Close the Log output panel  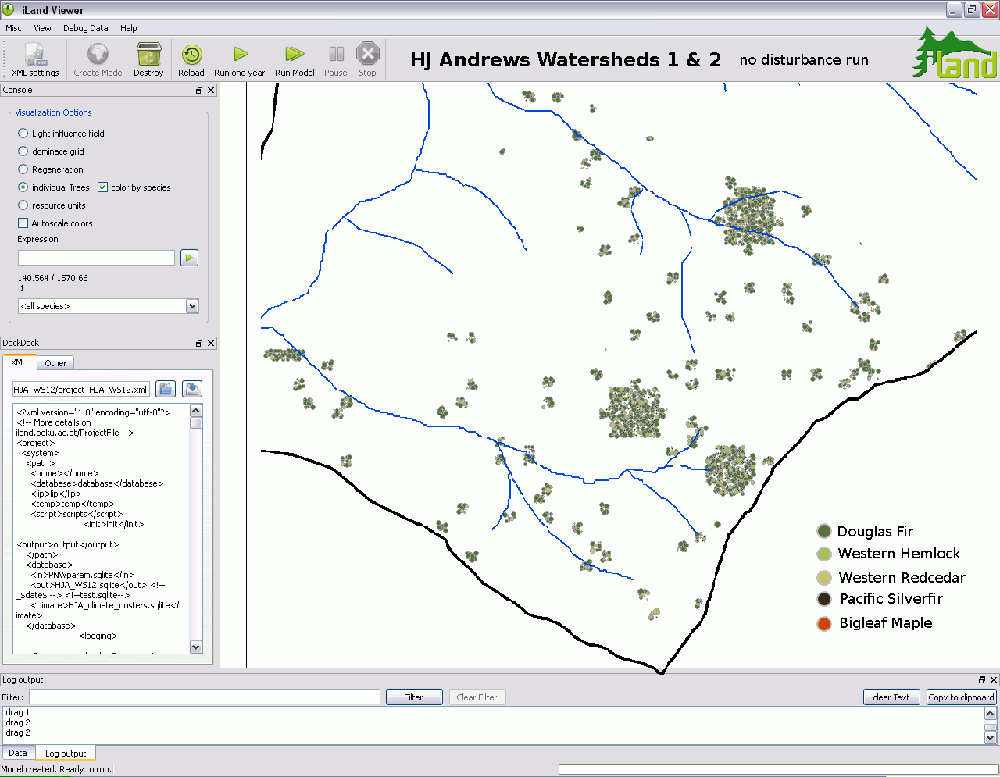point(994,680)
